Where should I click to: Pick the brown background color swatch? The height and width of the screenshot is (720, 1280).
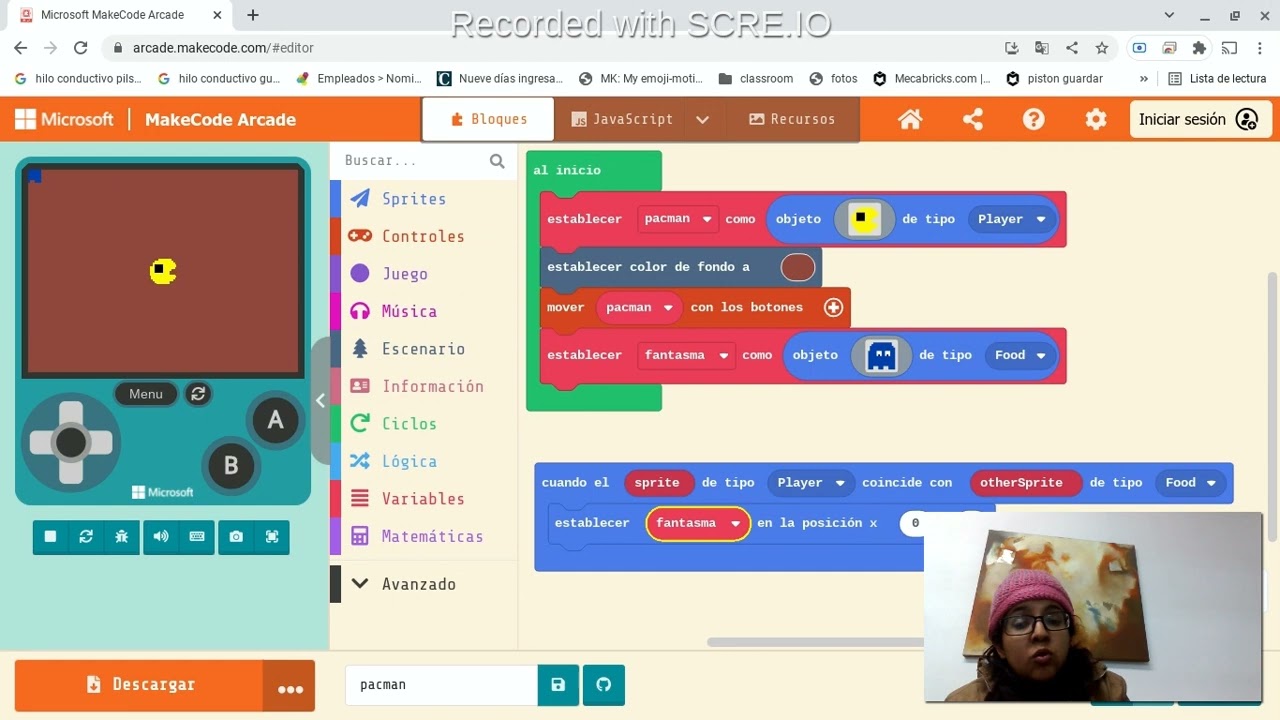797,267
